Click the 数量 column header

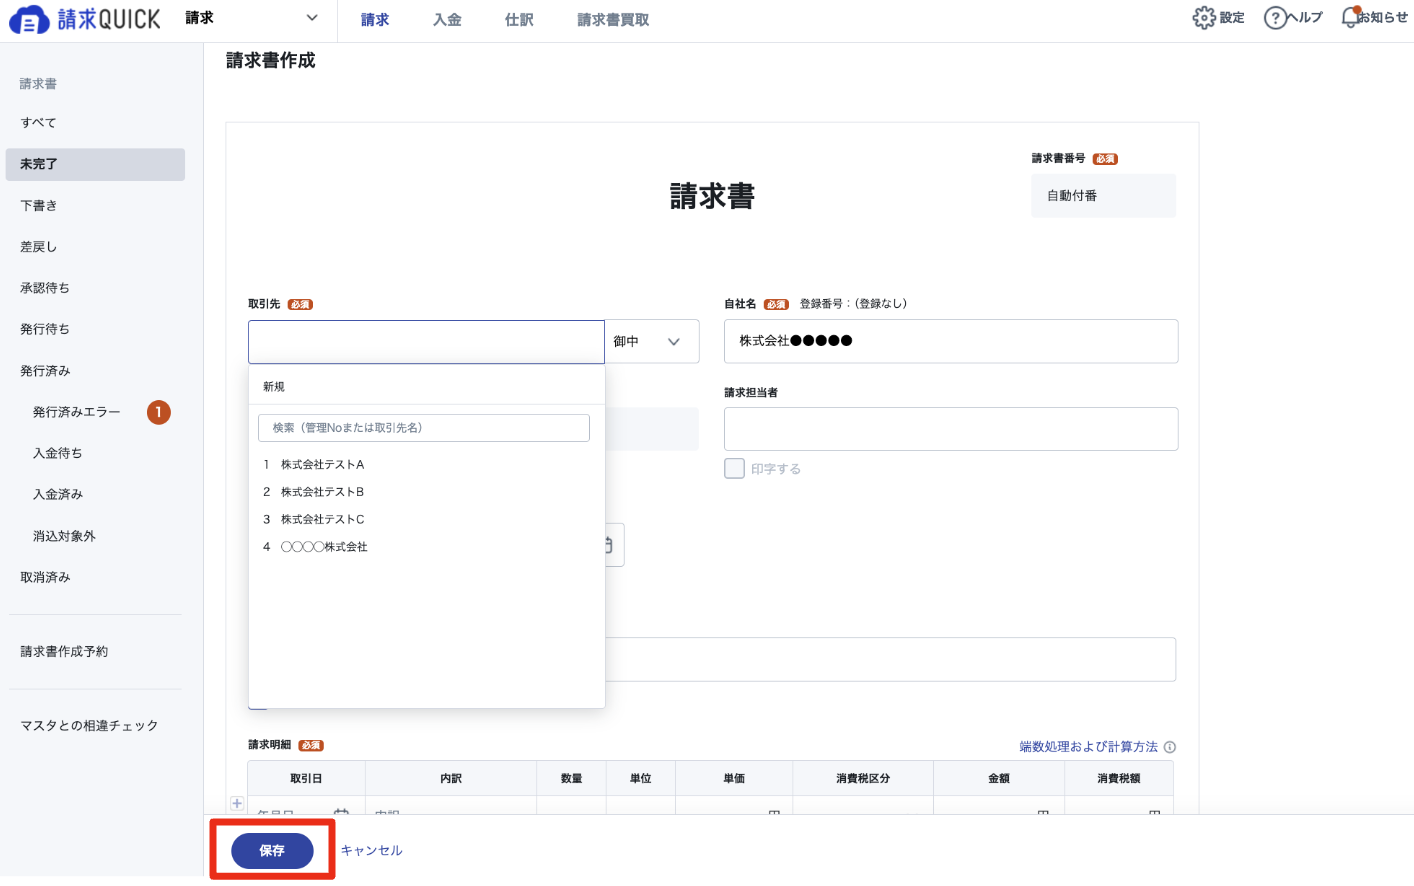pyautogui.click(x=571, y=778)
